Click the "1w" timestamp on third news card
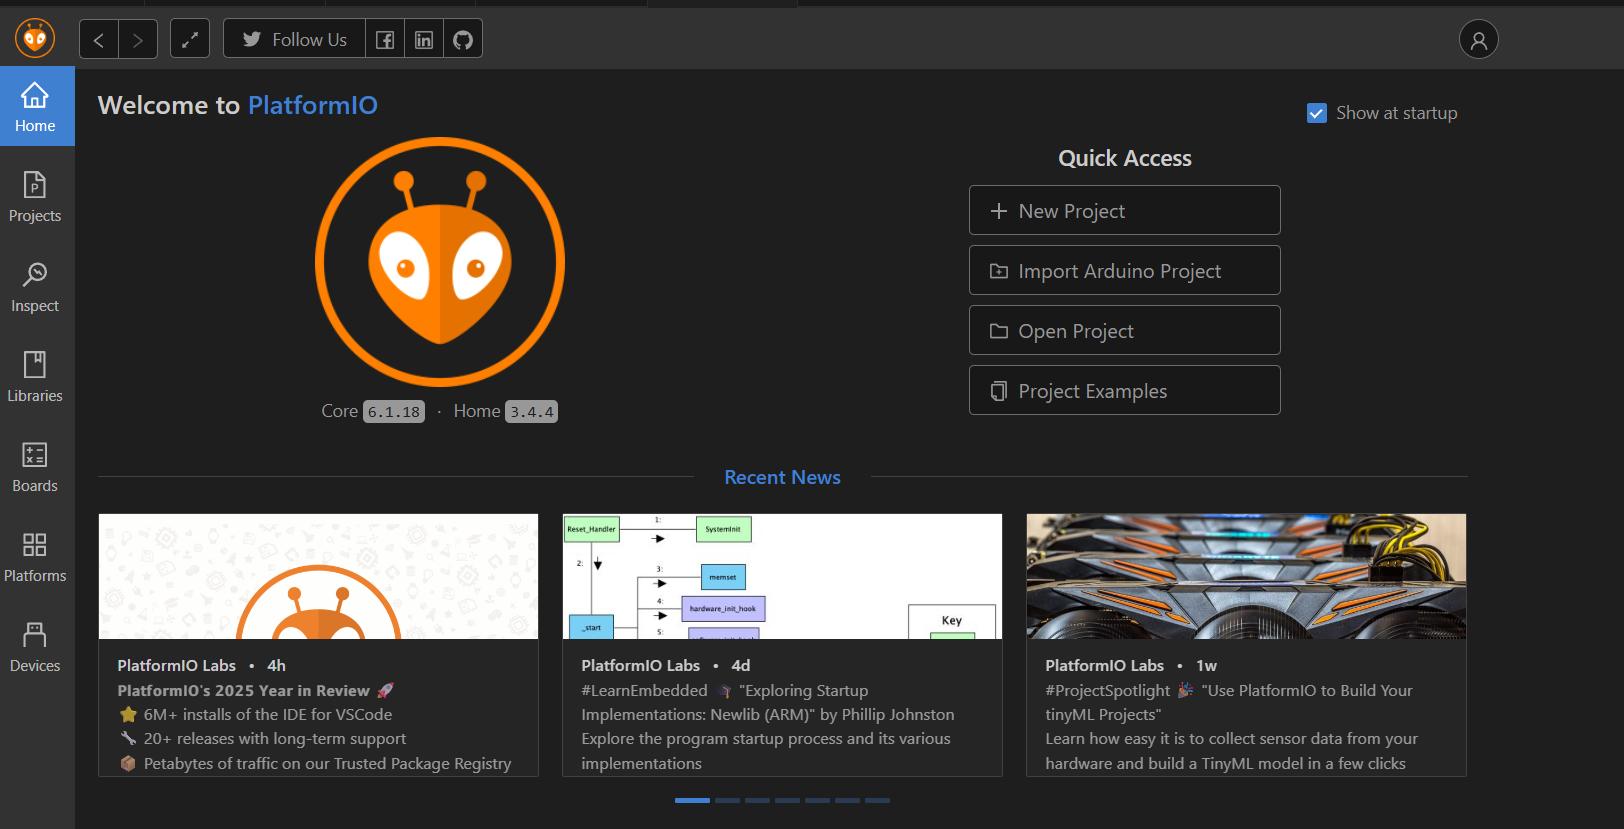 point(1206,665)
